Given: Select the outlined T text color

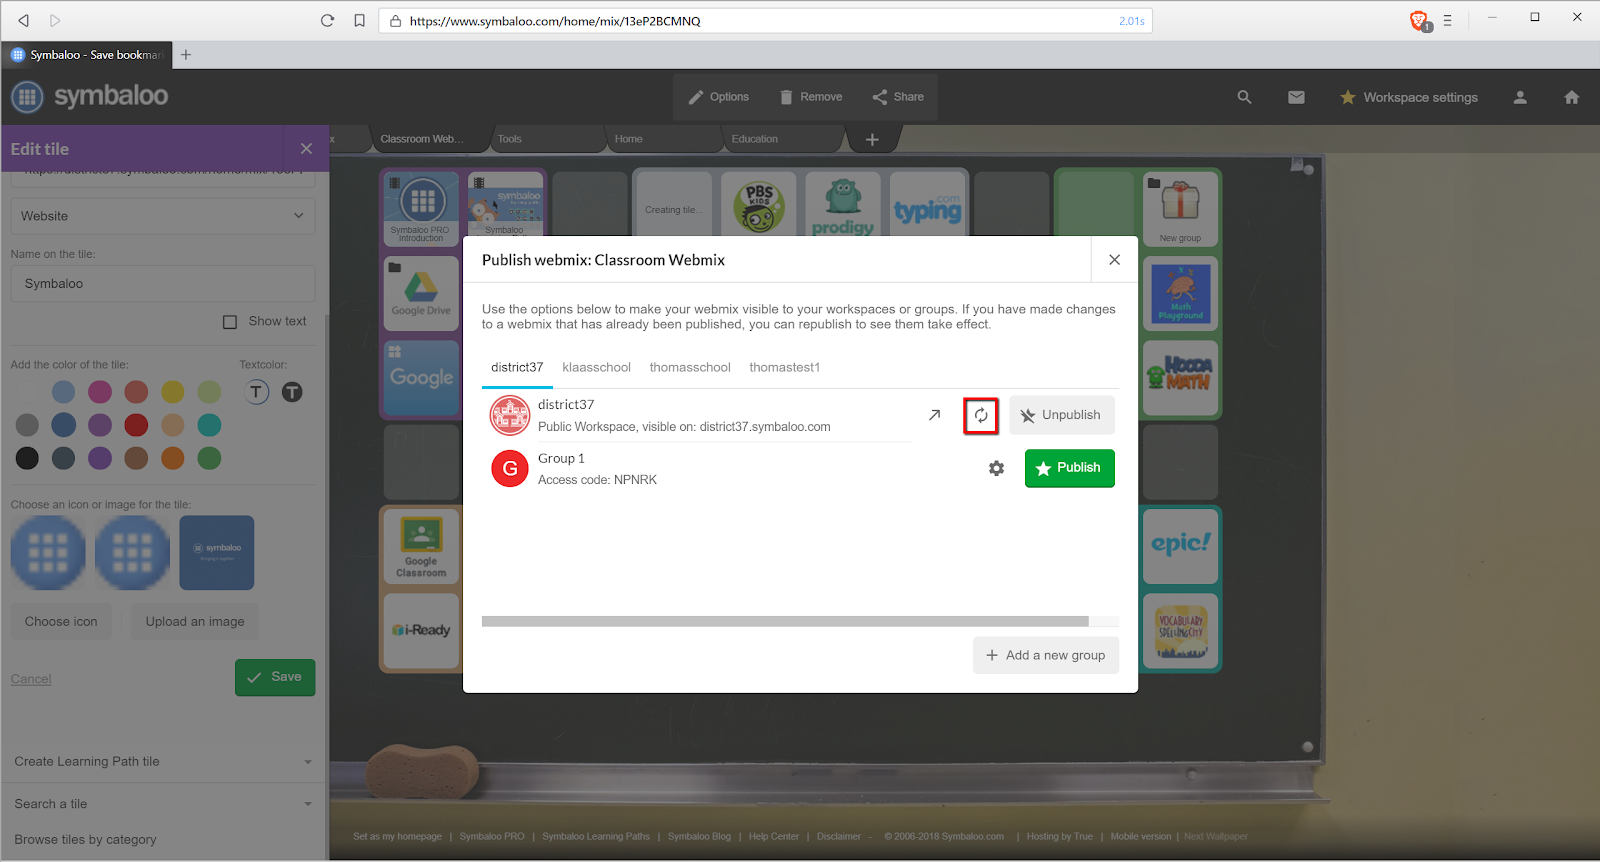Looking at the screenshot, I should pyautogui.click(x=257, y=392).
